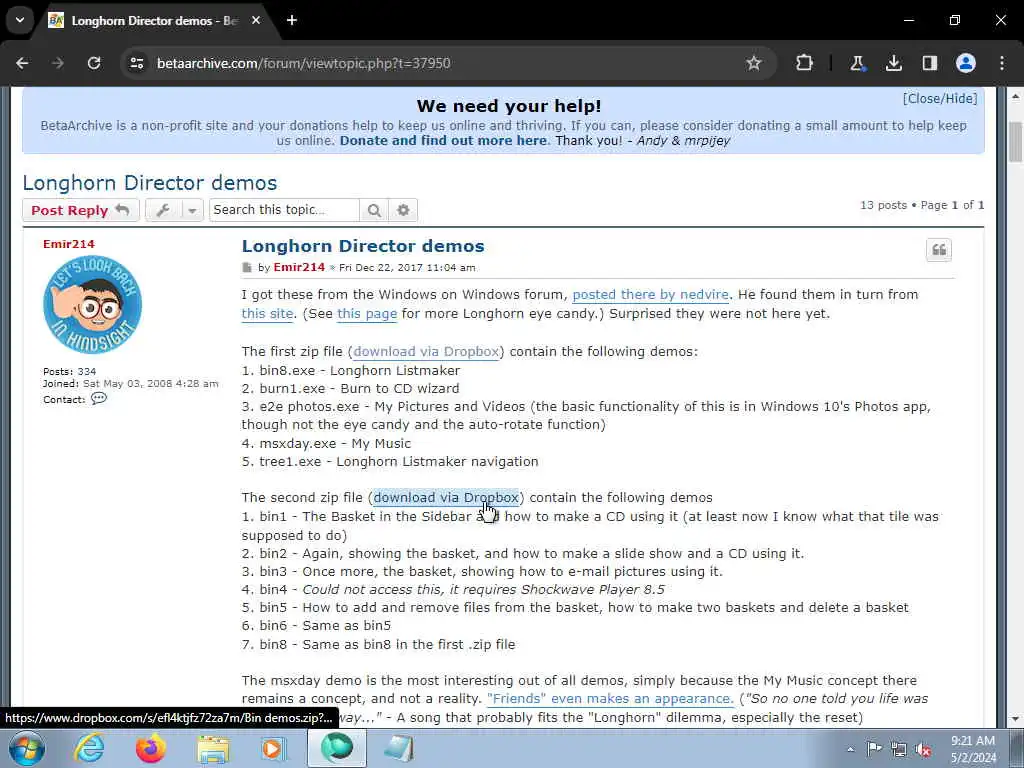Image resolution: width=1024 pixels, height=768 pixels.
Task: Go back to the previous page
Action: [22, 63]
